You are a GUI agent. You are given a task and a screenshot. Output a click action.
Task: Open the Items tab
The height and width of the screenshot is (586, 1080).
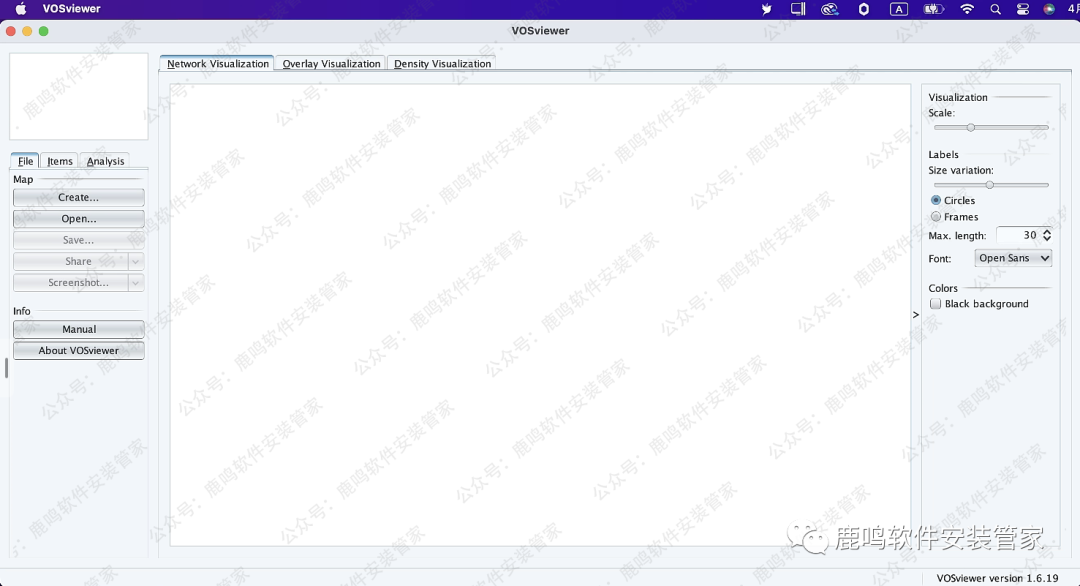(60, 161)
